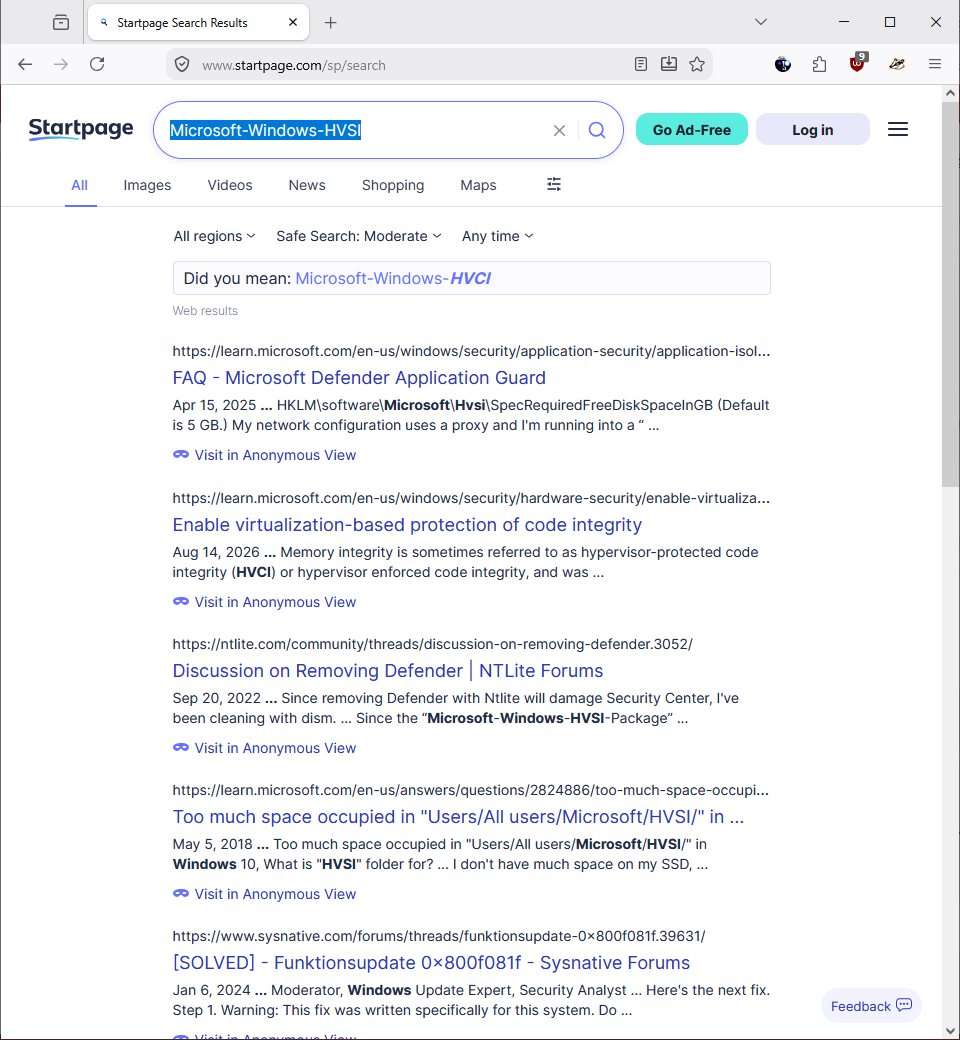Switch to the News tab
This screenshot has width=960, height=1040.
coord(307,185)
